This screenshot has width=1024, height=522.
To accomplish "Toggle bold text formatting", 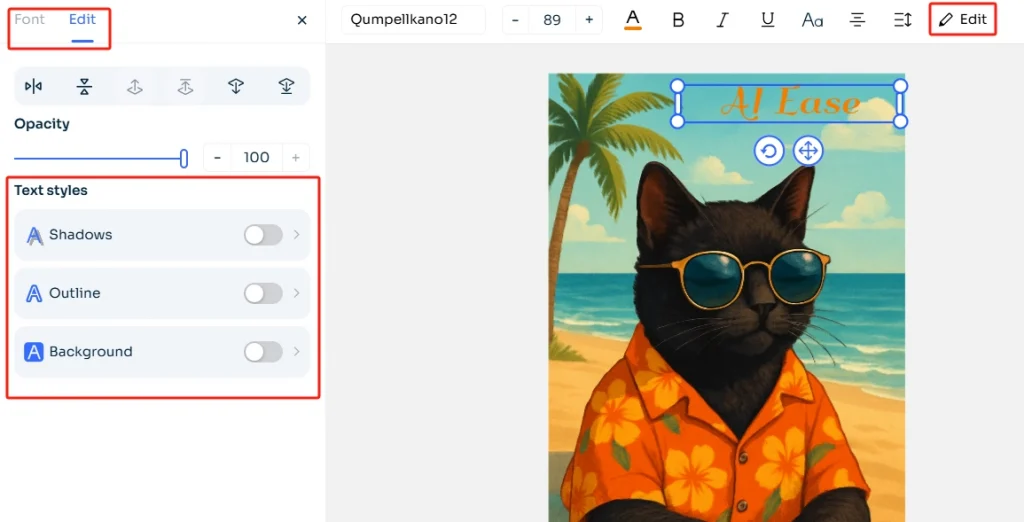I will pos(678,20).
